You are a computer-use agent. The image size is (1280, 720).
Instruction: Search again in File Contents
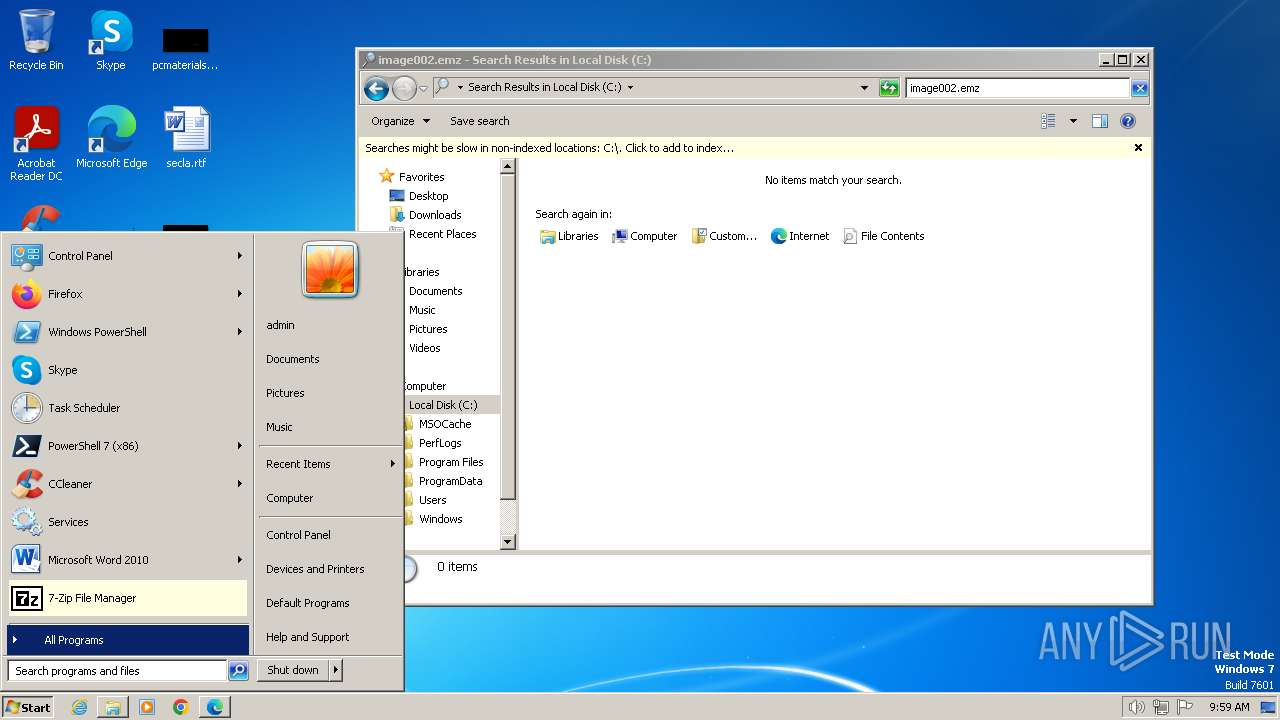(884, 236)
